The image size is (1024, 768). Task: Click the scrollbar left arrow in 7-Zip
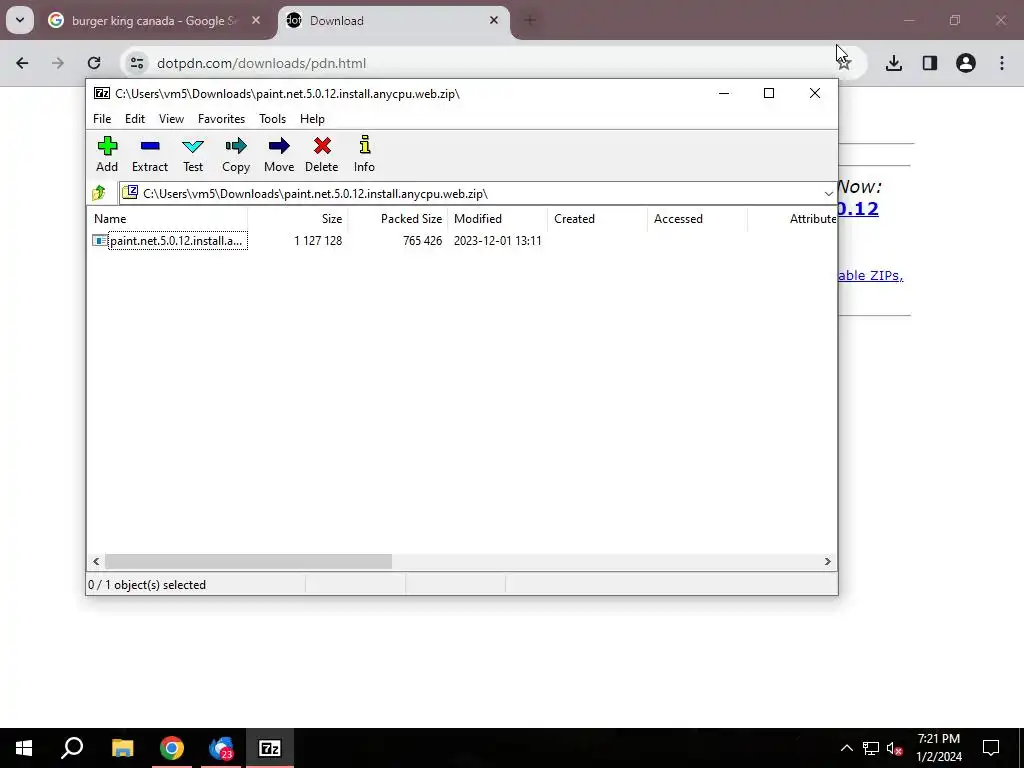pos(96,562)
